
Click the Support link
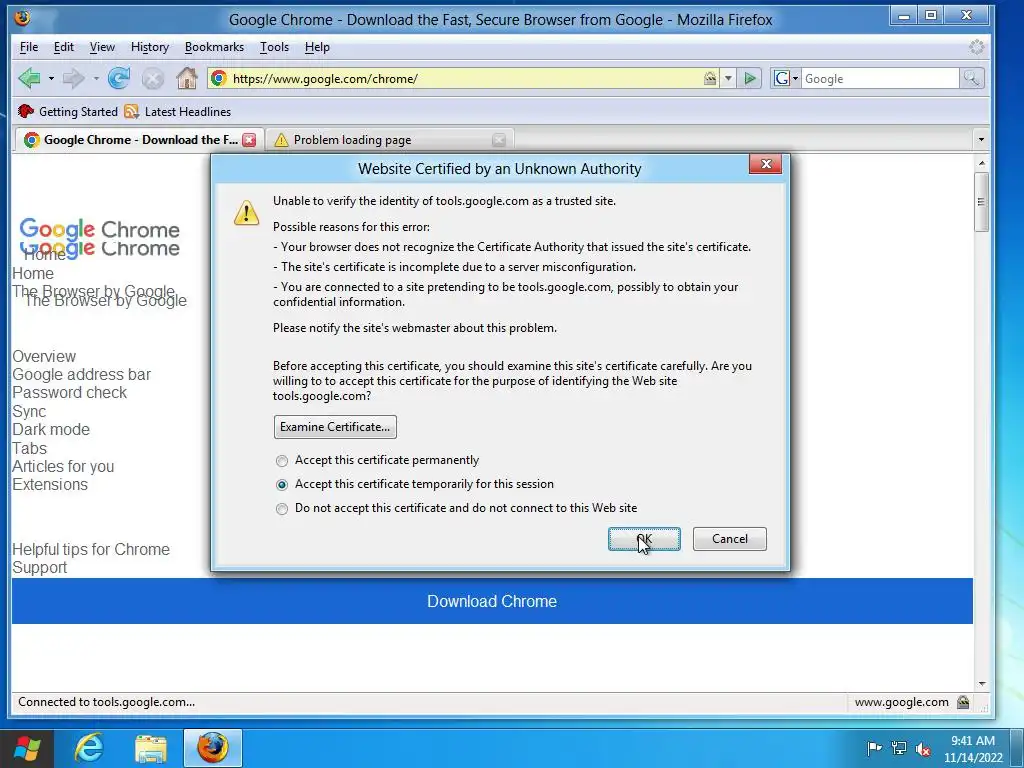[39, 568]
